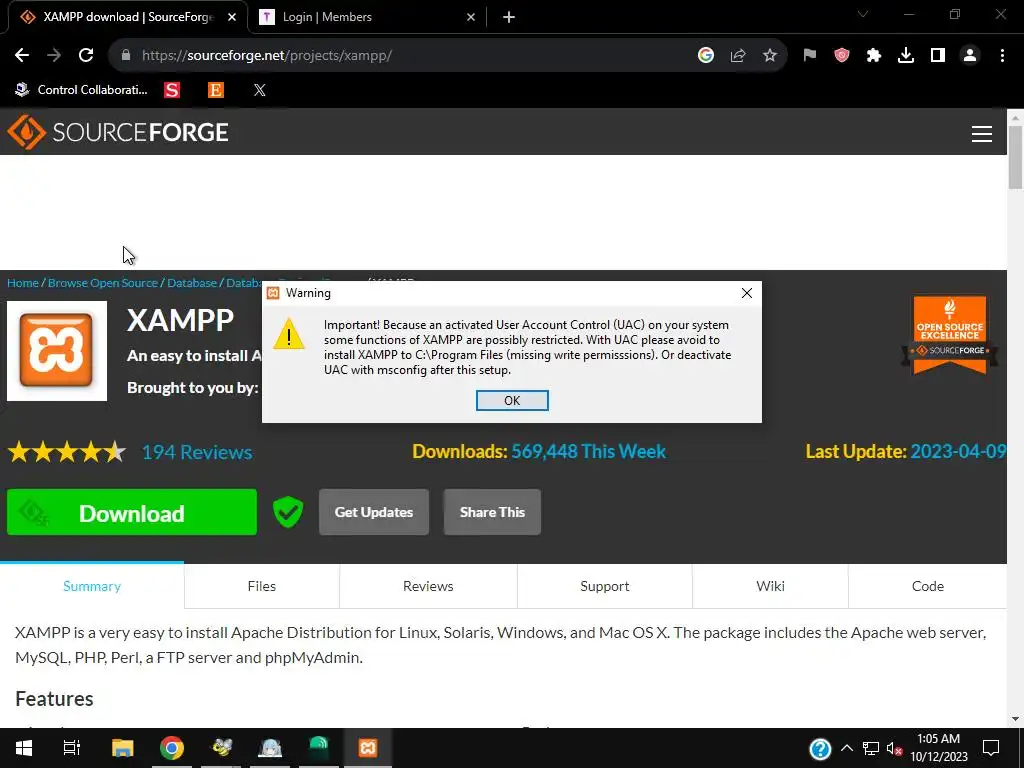Click the Open Source Excellence badge
Image resolution: width=1024 pixels, height=768 pixels.
[x=950, y=336]
